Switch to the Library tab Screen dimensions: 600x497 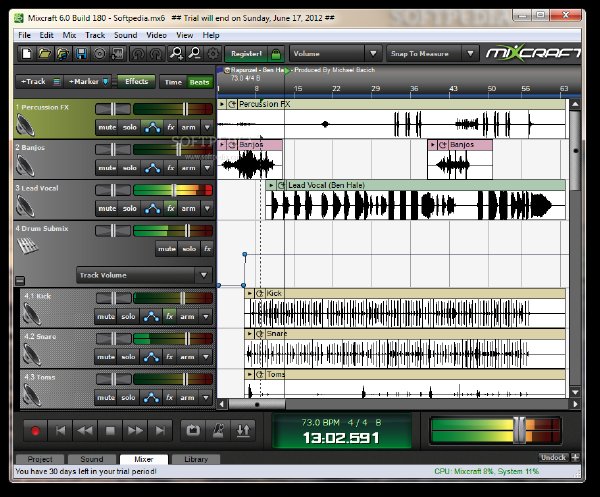(x=196, y=459)
